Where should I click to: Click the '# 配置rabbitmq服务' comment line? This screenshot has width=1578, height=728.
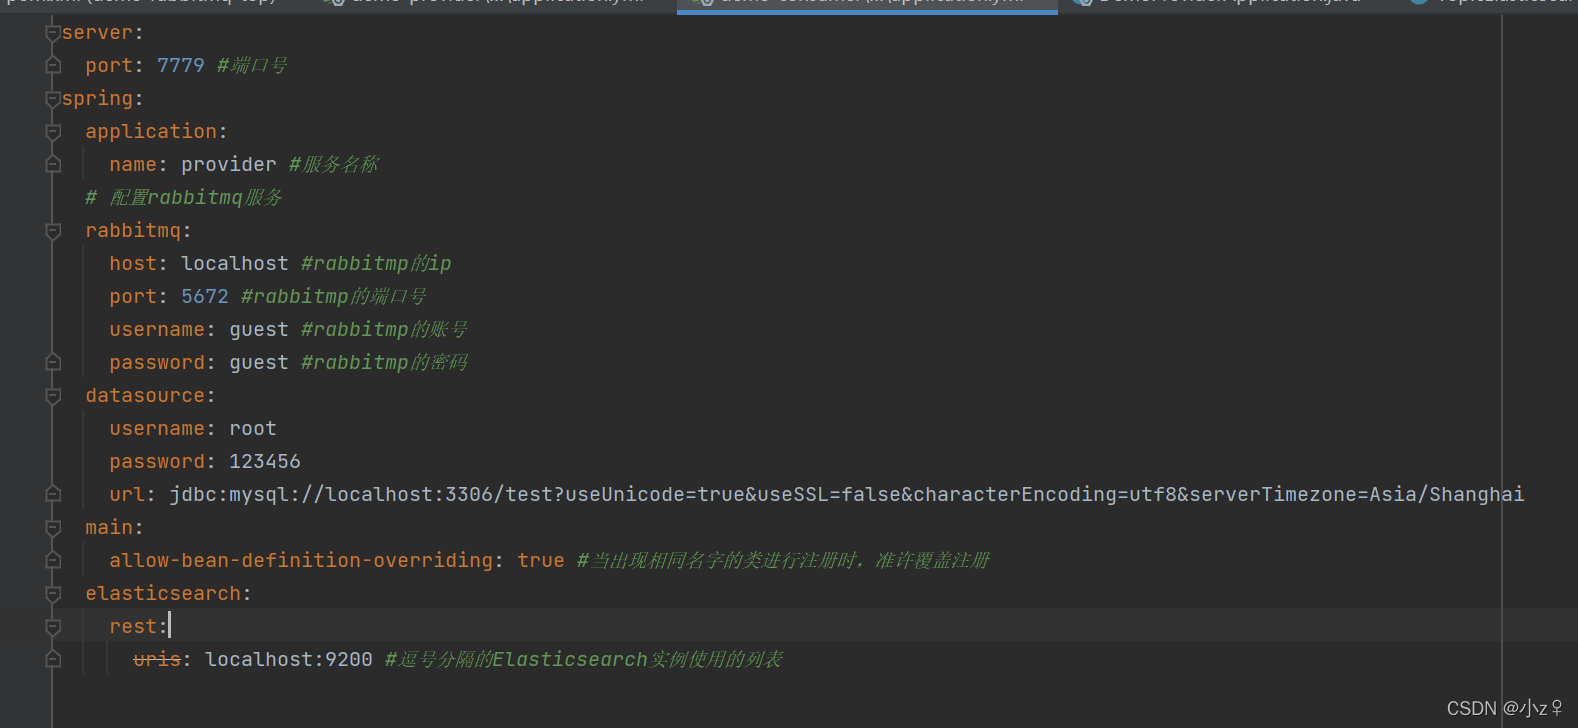click(184, 198)
